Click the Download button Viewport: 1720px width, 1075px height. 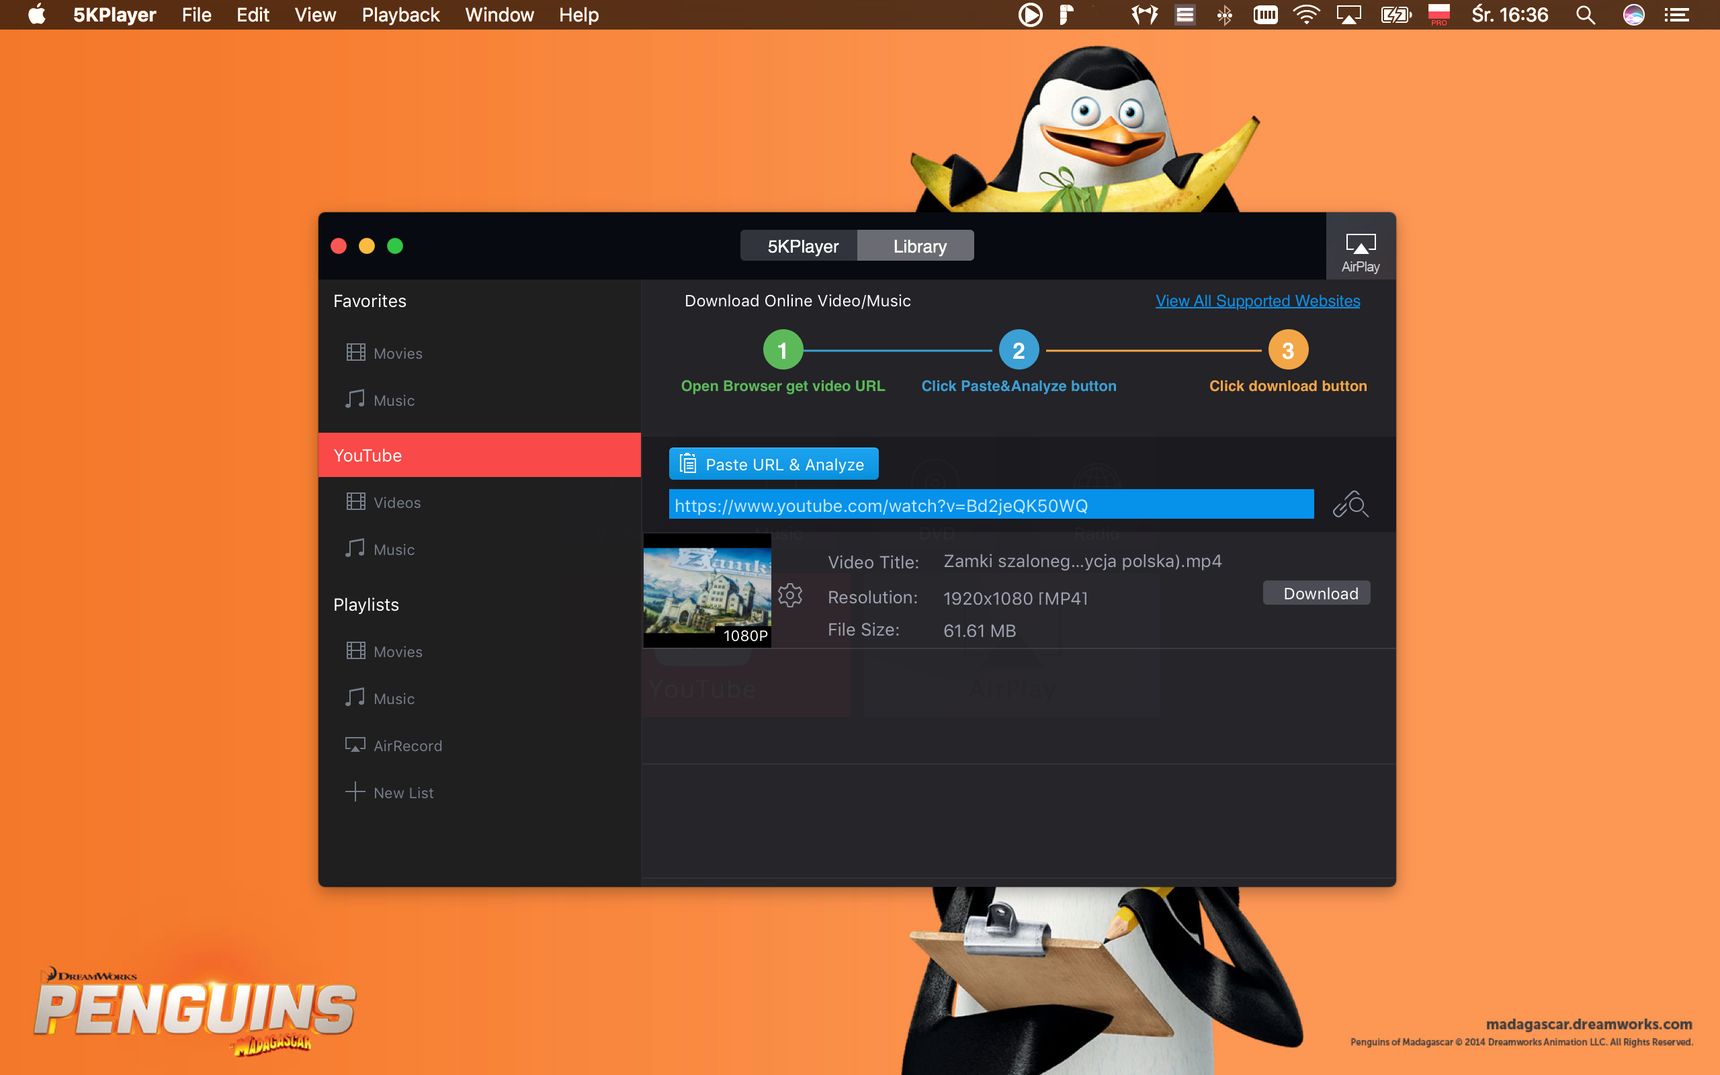(1316, 593)
